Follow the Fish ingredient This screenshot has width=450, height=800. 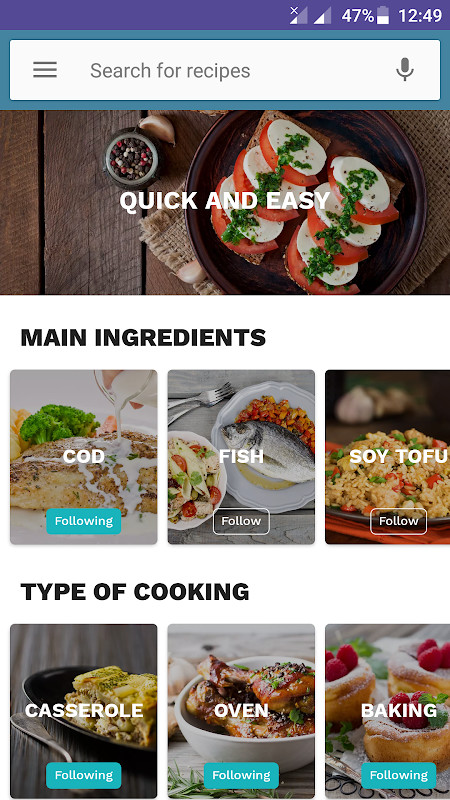point(241,521)
